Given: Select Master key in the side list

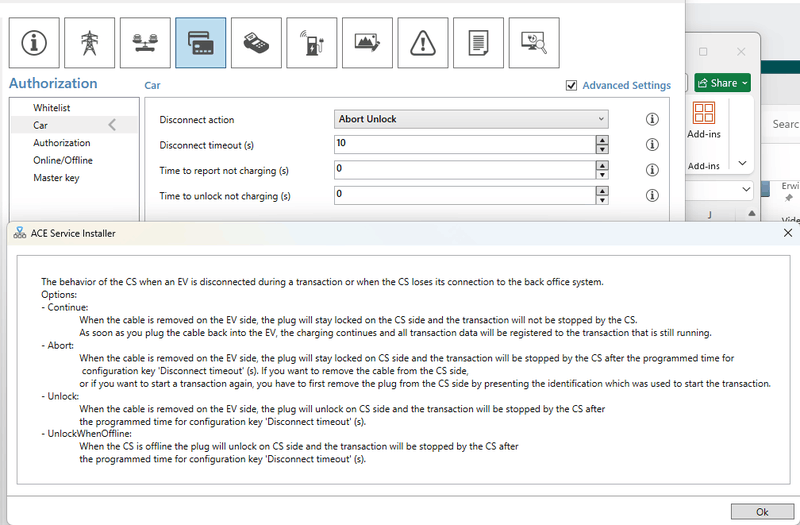Looking at the screenshot, I should tap(56, 178).
